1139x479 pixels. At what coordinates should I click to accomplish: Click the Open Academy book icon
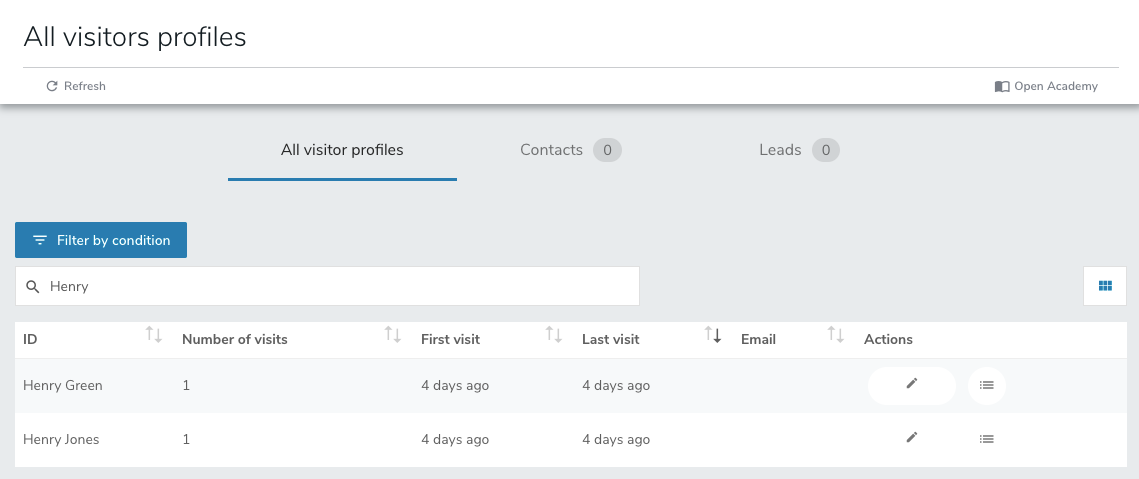point(1002,86)
